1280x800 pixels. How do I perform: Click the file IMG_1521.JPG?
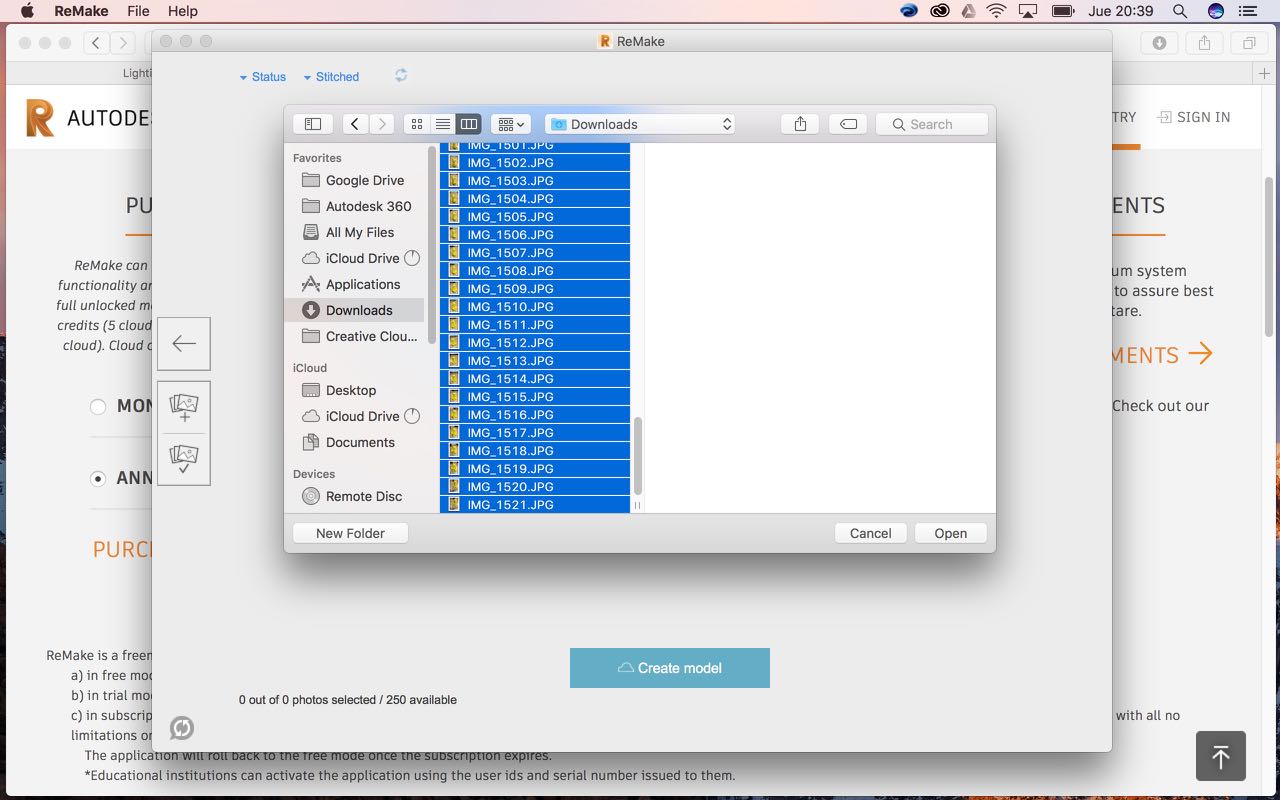click(535, 505)
